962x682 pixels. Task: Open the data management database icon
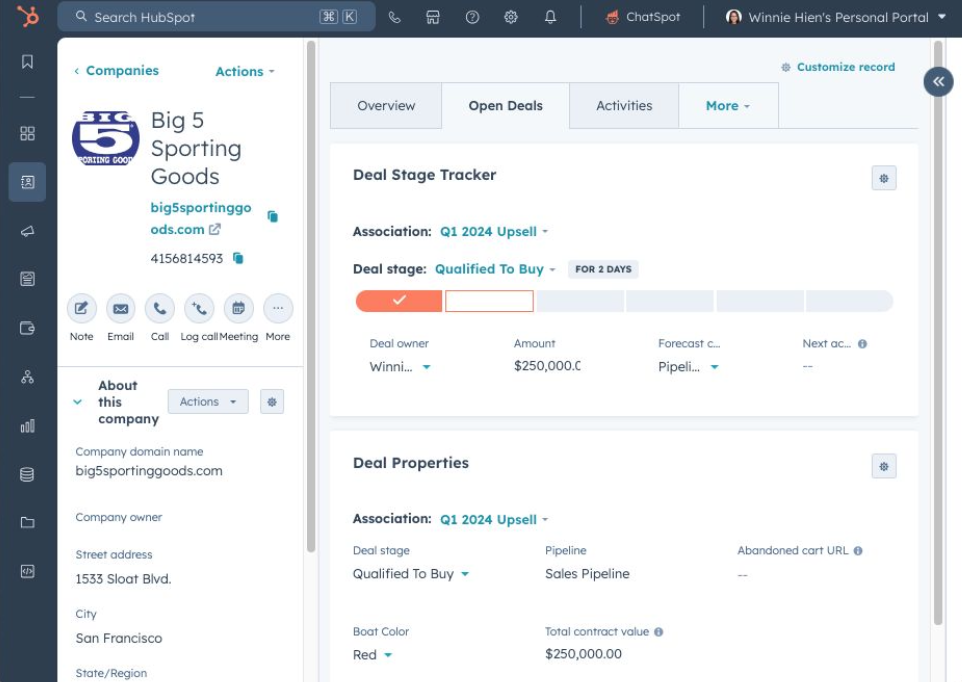click(27, 474)
